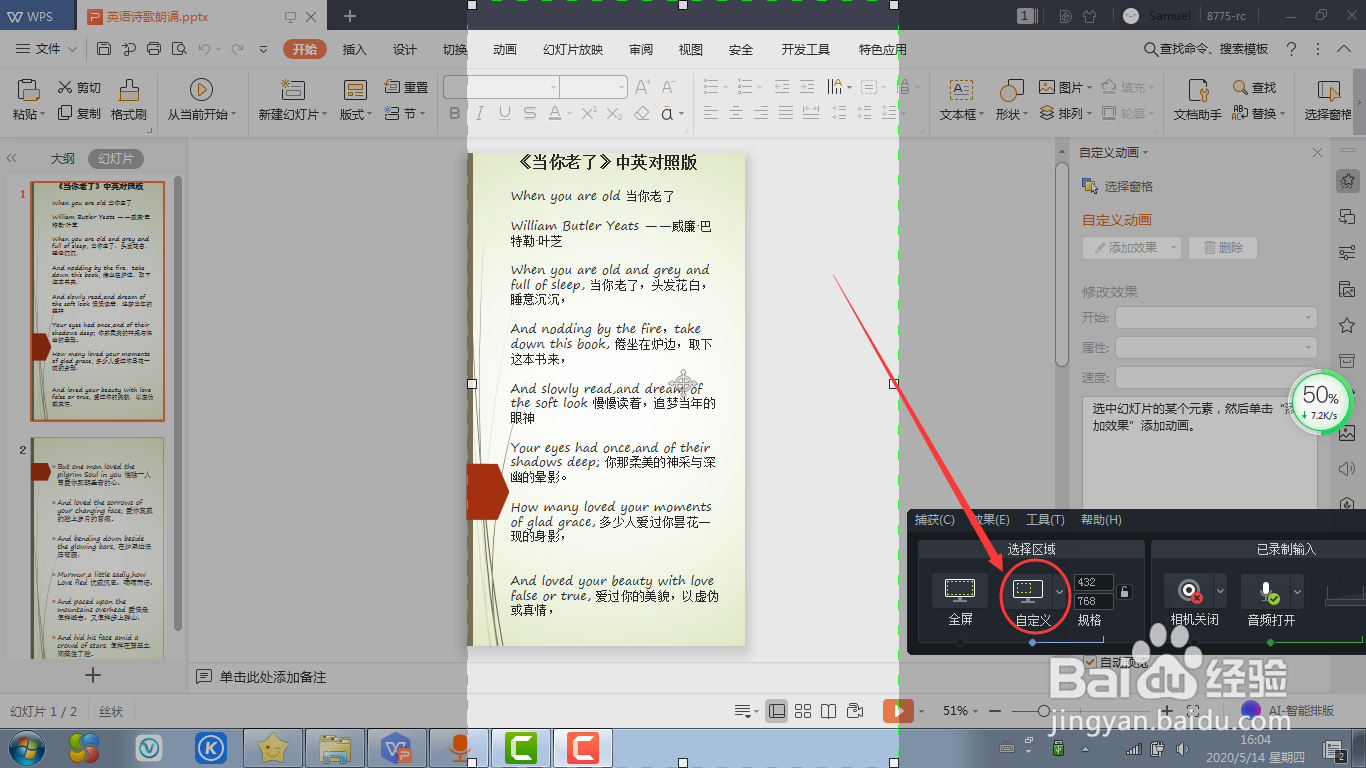Toggle Bold formatting
The image size is (1366, 768).
(x=455, y=113)
